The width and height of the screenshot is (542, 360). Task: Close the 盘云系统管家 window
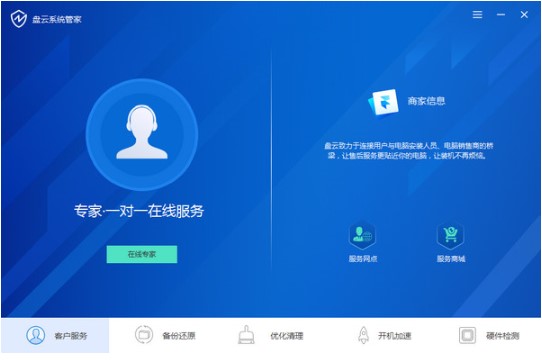pyautogui.click(x=524, y=15)
